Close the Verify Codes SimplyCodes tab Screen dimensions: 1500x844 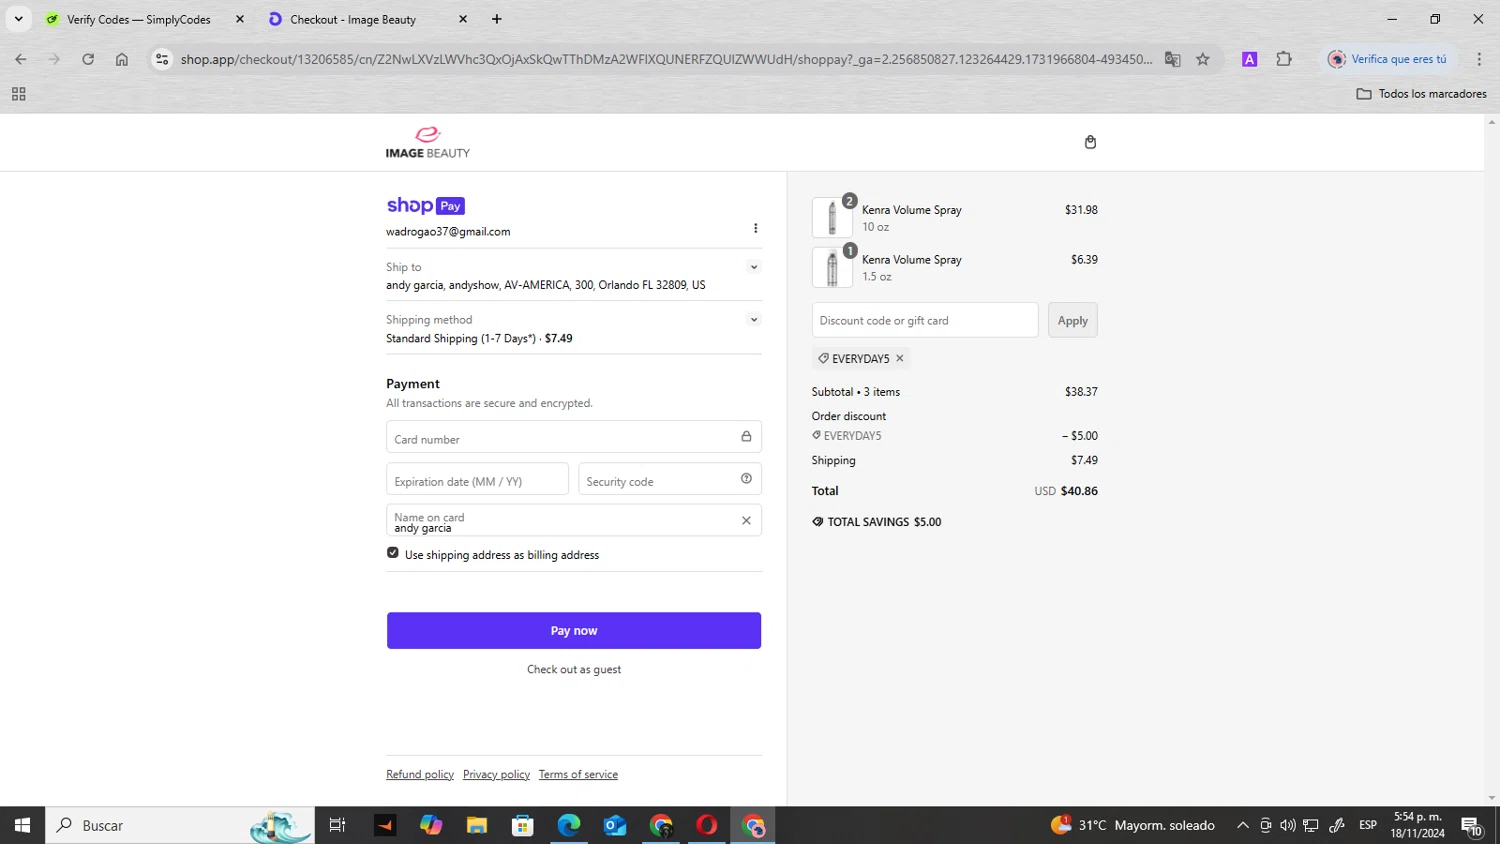(x=240, y=19)
